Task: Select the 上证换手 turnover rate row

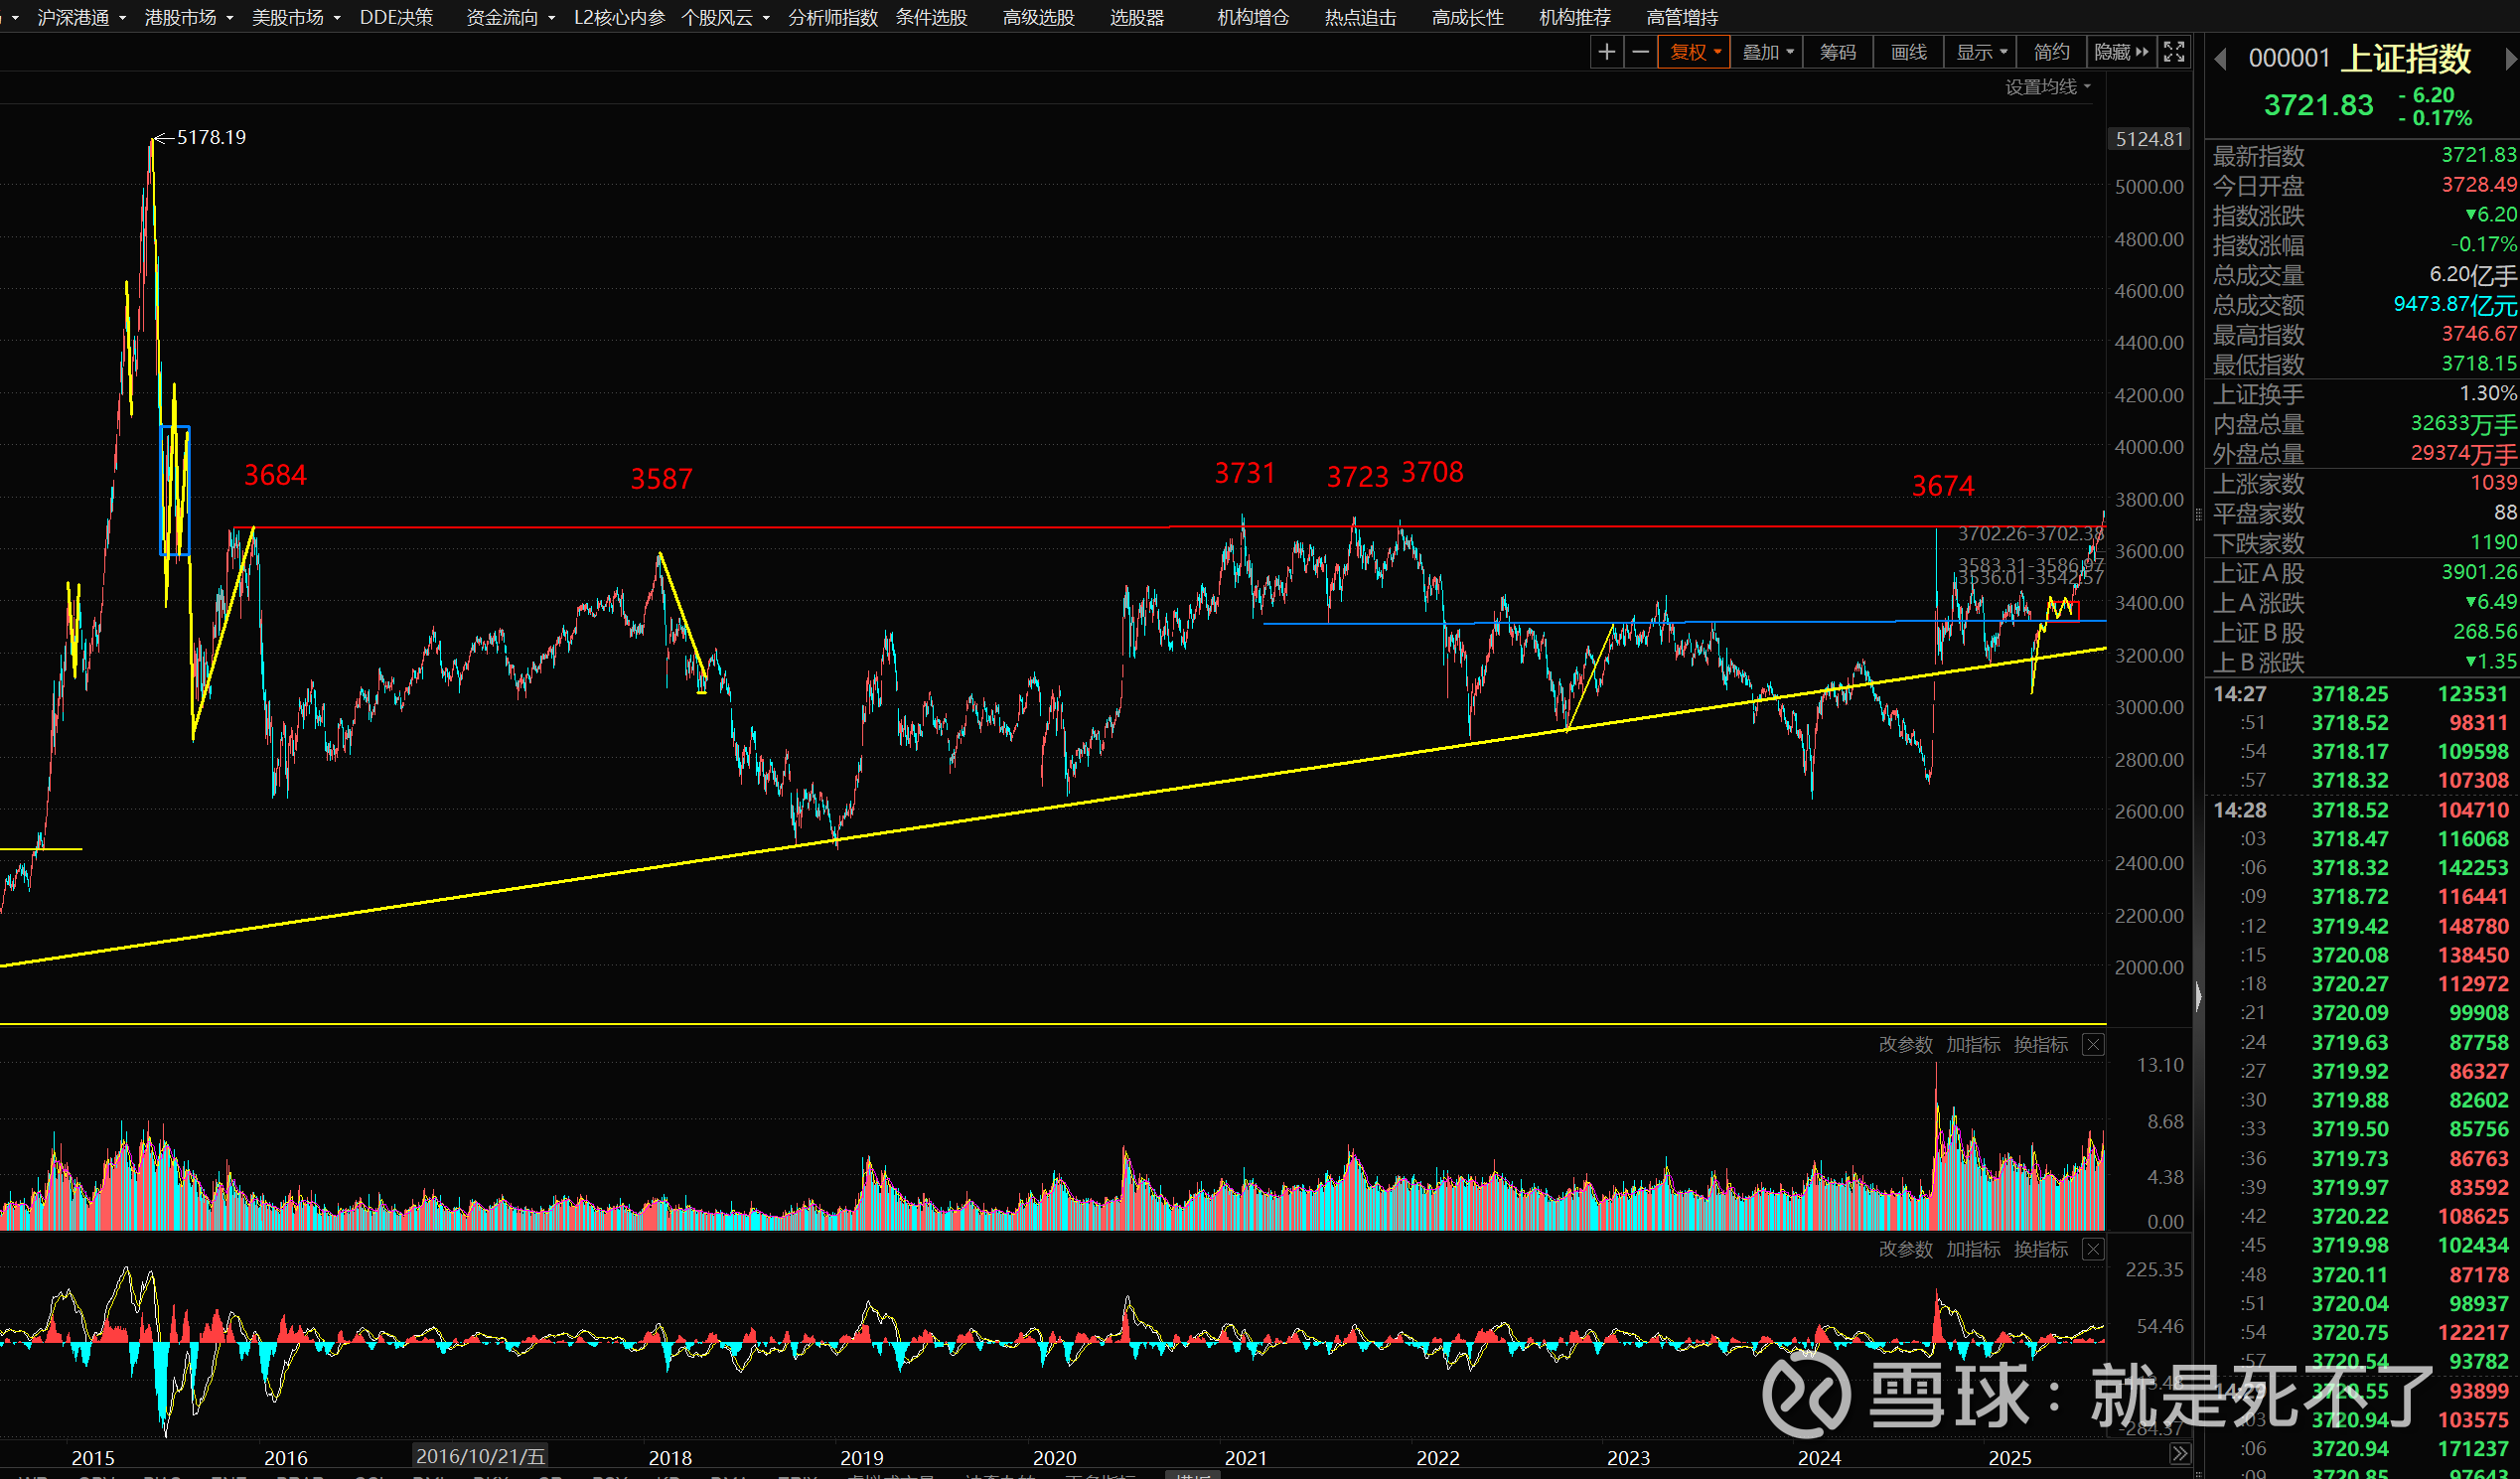Action: (2364, 394)
